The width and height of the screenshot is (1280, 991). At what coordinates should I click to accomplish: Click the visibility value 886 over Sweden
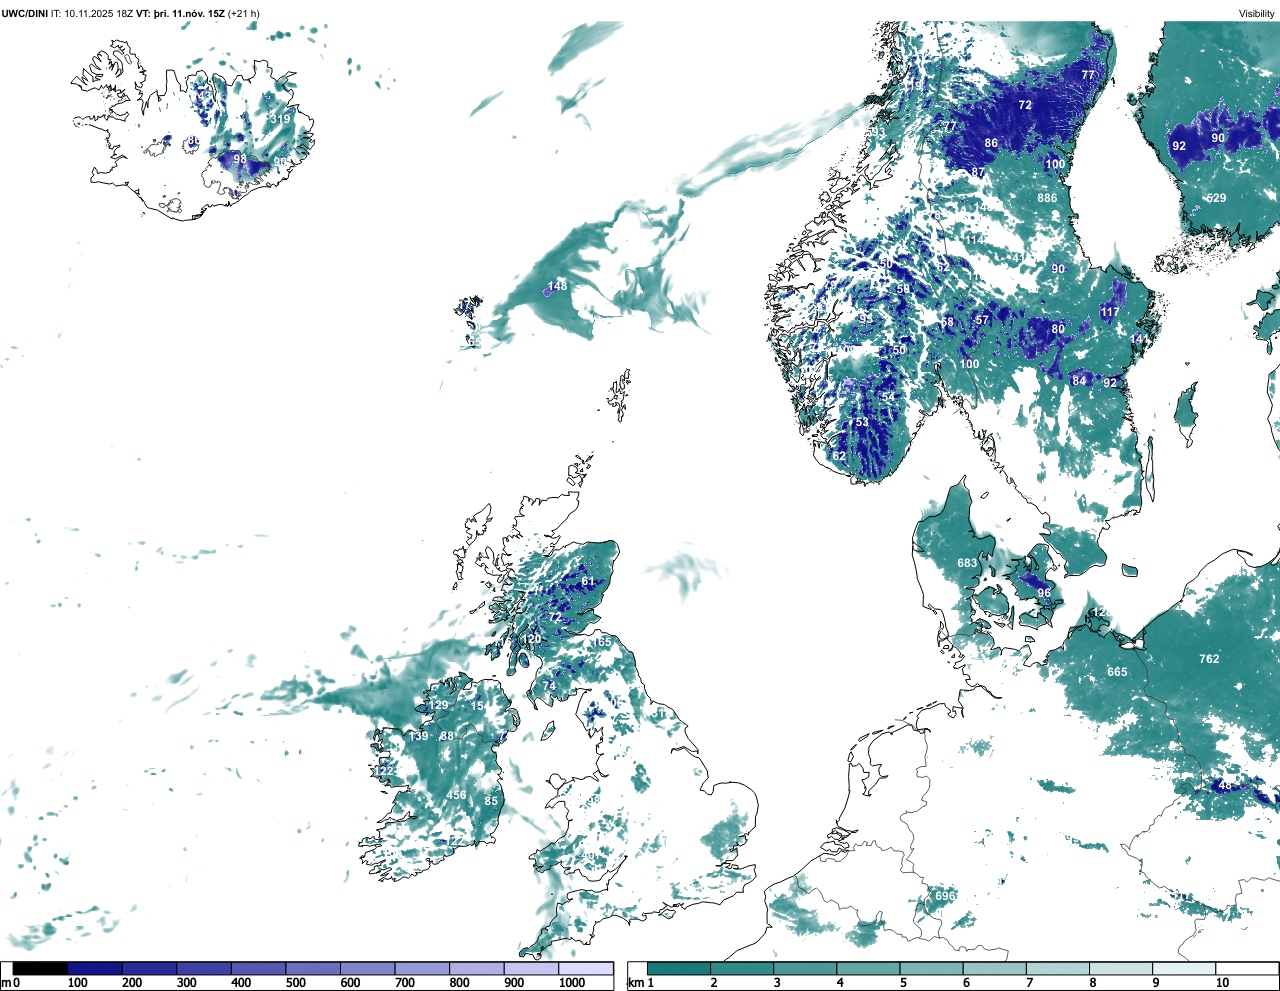point(1047,198)
